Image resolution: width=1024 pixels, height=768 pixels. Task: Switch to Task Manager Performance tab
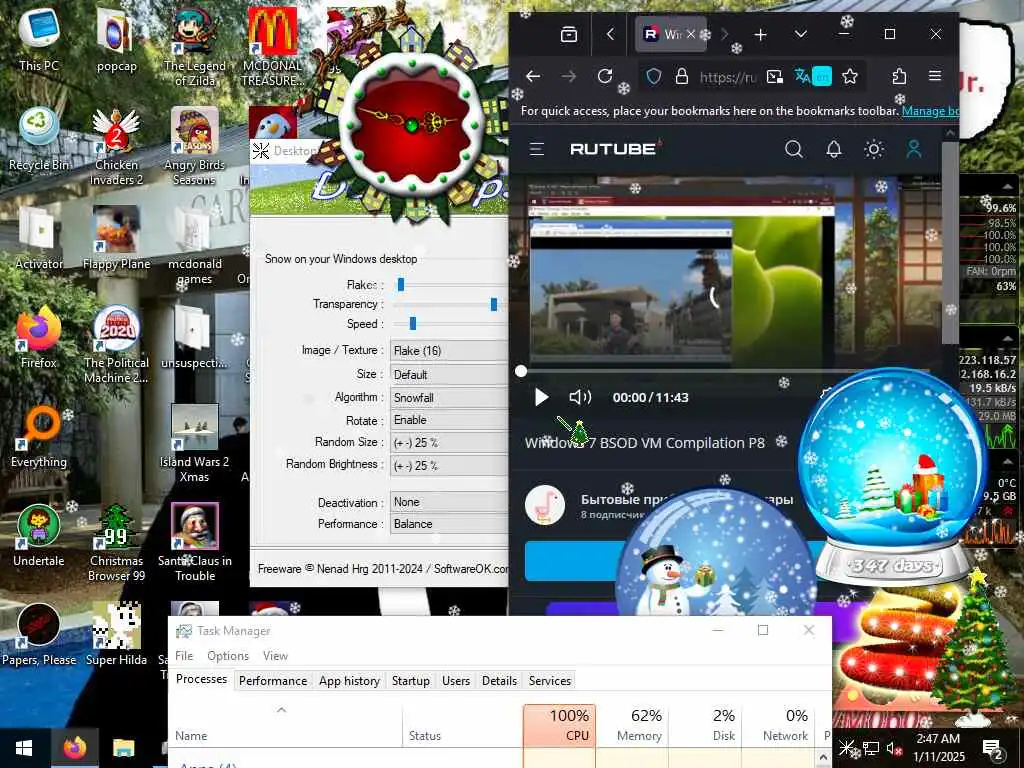click(273, 680)
